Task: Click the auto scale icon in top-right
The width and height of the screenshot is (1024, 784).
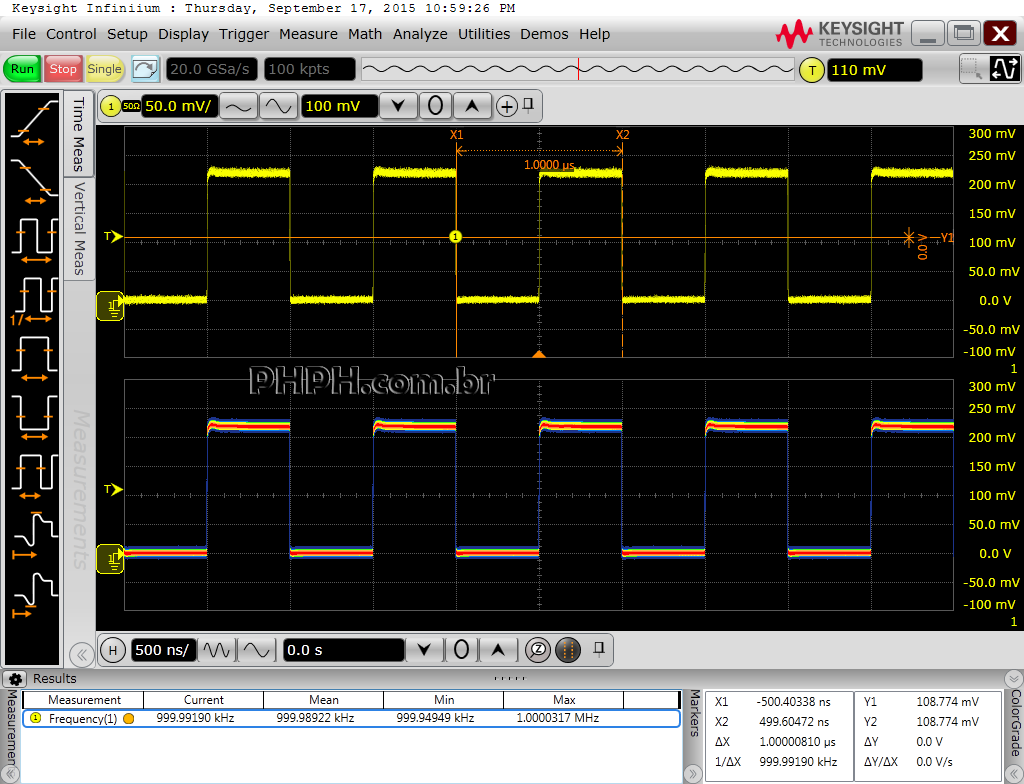Action: (1004, 69)
